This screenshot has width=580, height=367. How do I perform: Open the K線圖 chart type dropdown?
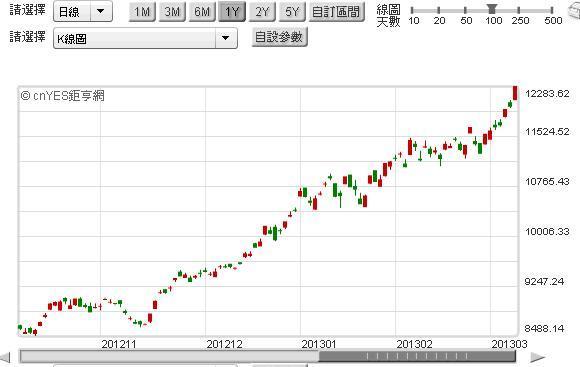coord(145,38)
